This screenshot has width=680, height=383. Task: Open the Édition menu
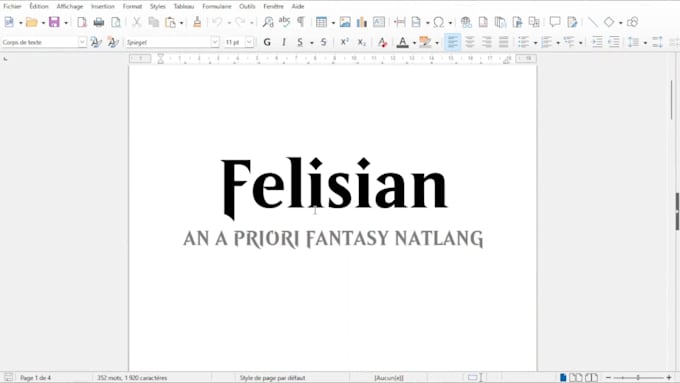(x=39, y=7)
